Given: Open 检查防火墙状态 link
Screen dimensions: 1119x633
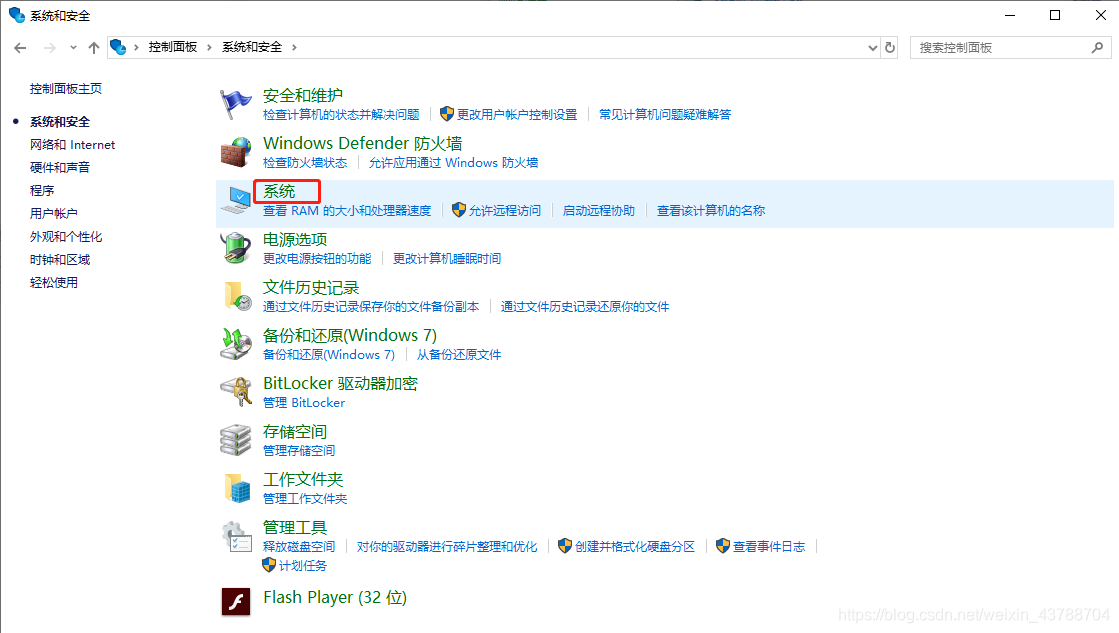Looking at the screenshot, I should pyautogui.click(x=305, y=163).
